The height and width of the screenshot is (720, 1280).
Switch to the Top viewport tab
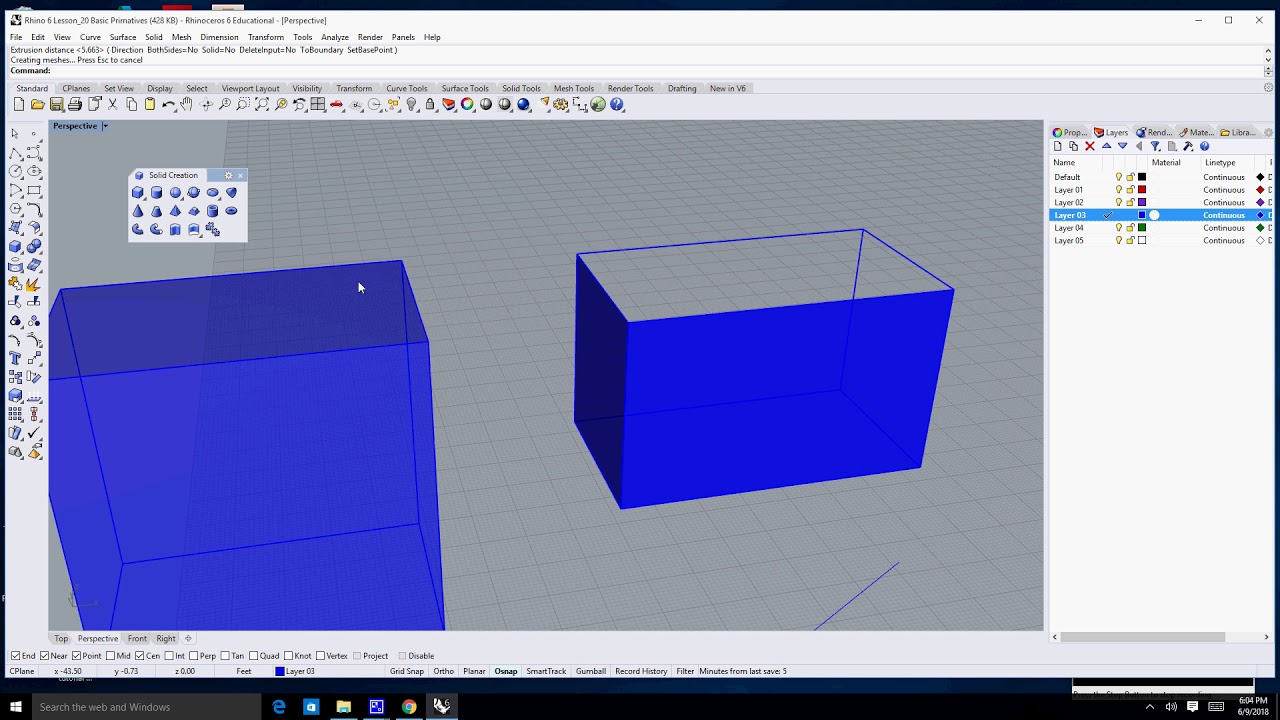click(x=61, y=638)
